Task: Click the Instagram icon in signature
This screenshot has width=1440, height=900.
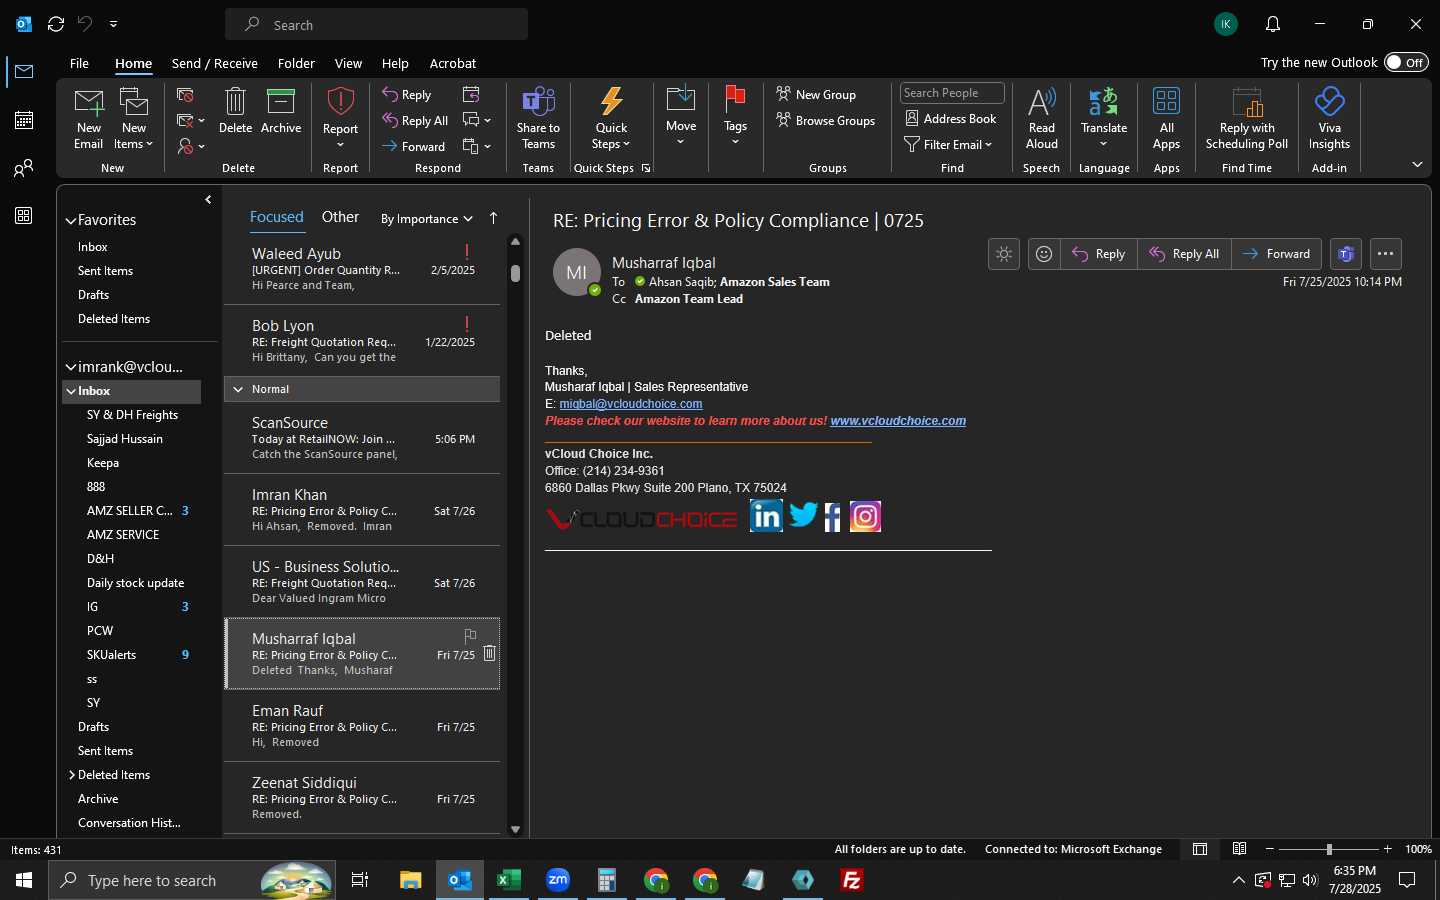Action: click(865, 516)
